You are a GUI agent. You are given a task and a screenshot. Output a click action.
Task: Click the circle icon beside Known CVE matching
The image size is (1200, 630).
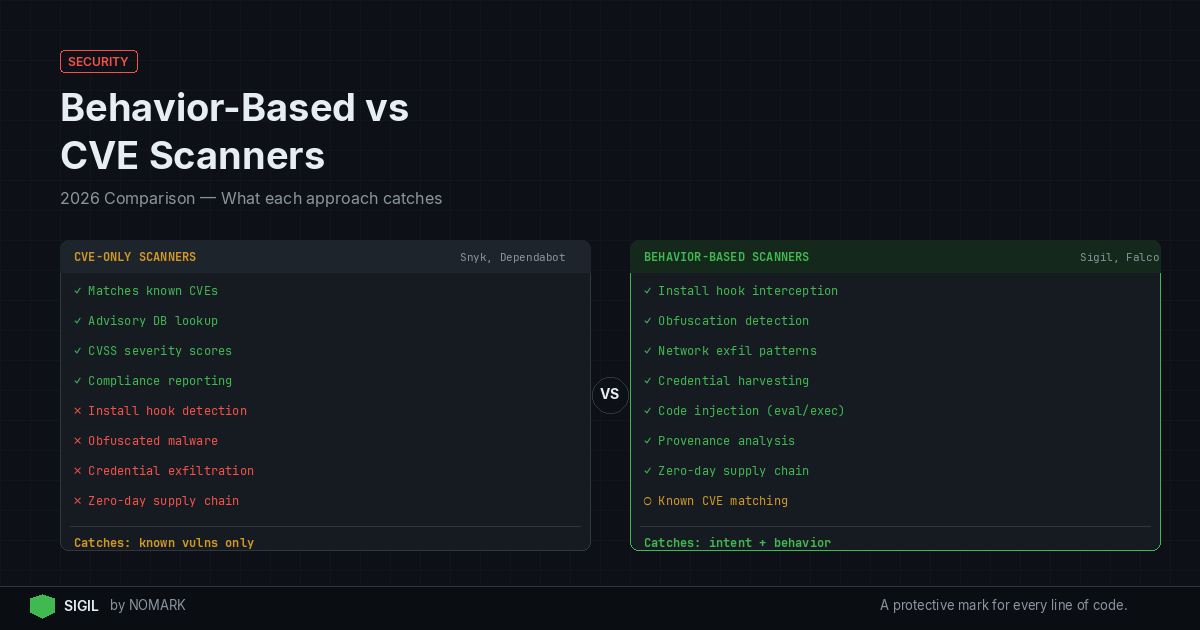tap(648, 501)
